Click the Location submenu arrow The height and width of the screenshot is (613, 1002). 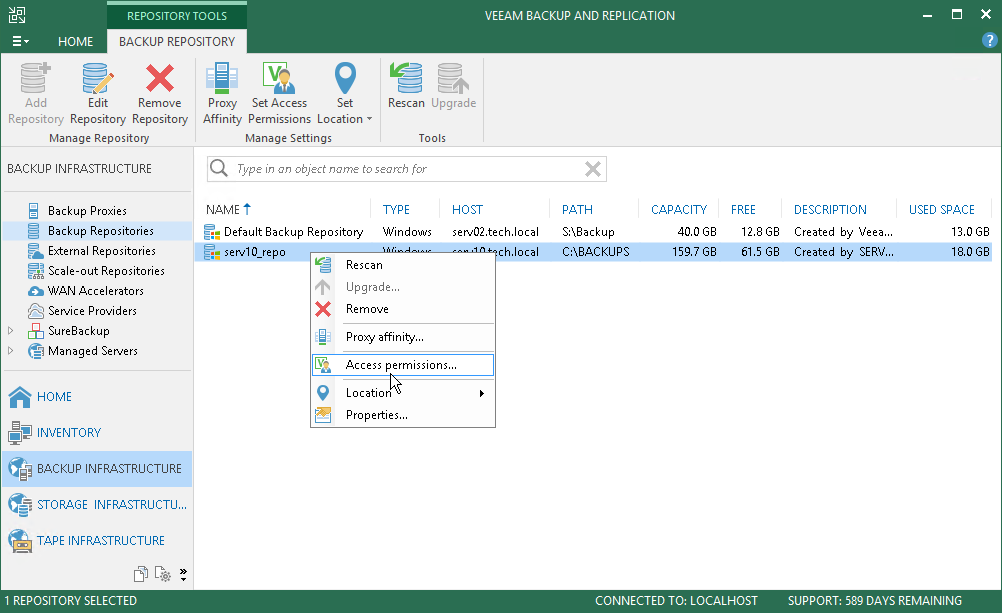(482, 393)
